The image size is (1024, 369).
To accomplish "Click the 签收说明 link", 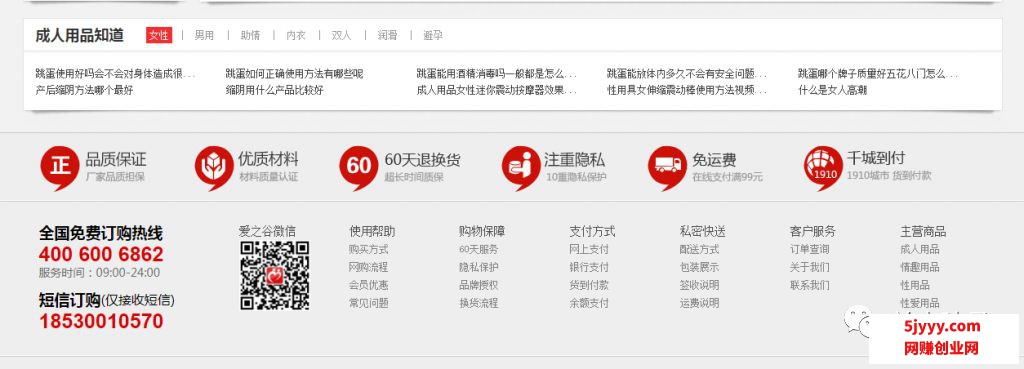I will coord(699,285).
